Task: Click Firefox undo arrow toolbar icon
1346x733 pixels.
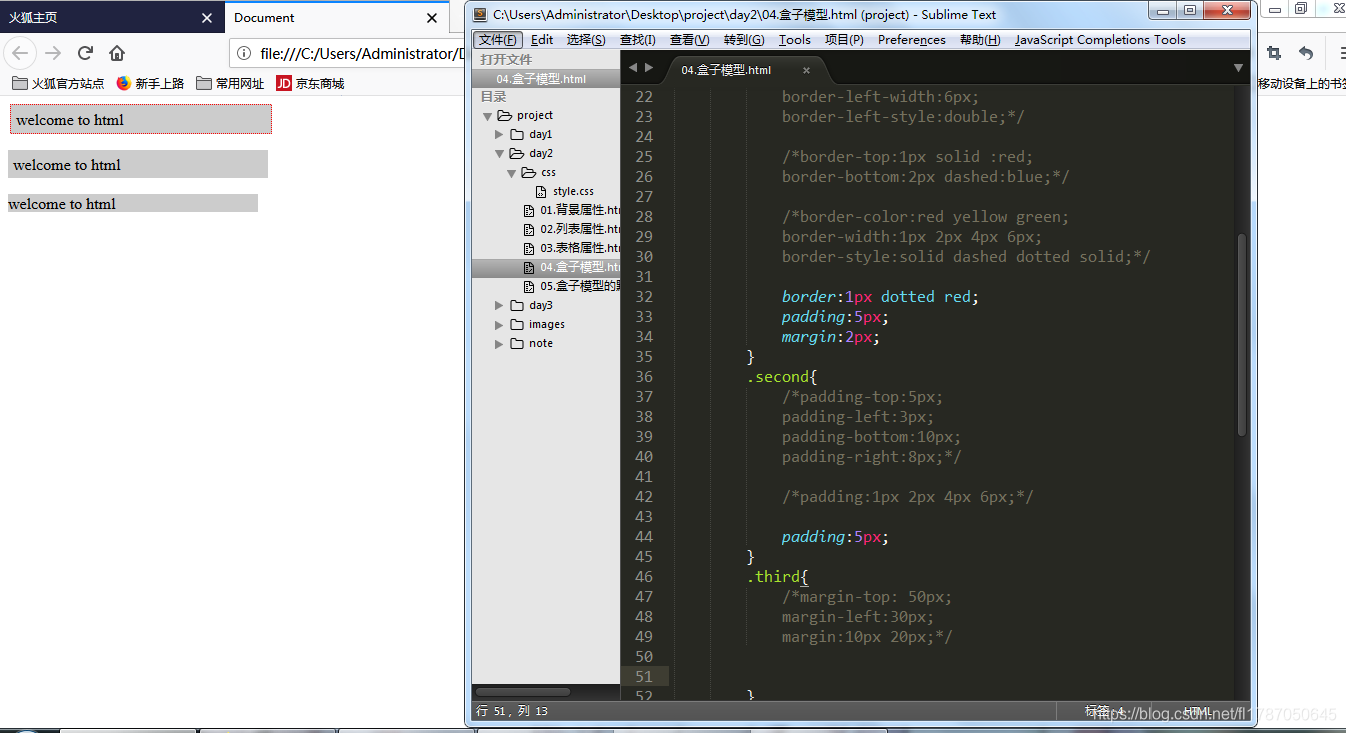Action: click(1306, 53)
